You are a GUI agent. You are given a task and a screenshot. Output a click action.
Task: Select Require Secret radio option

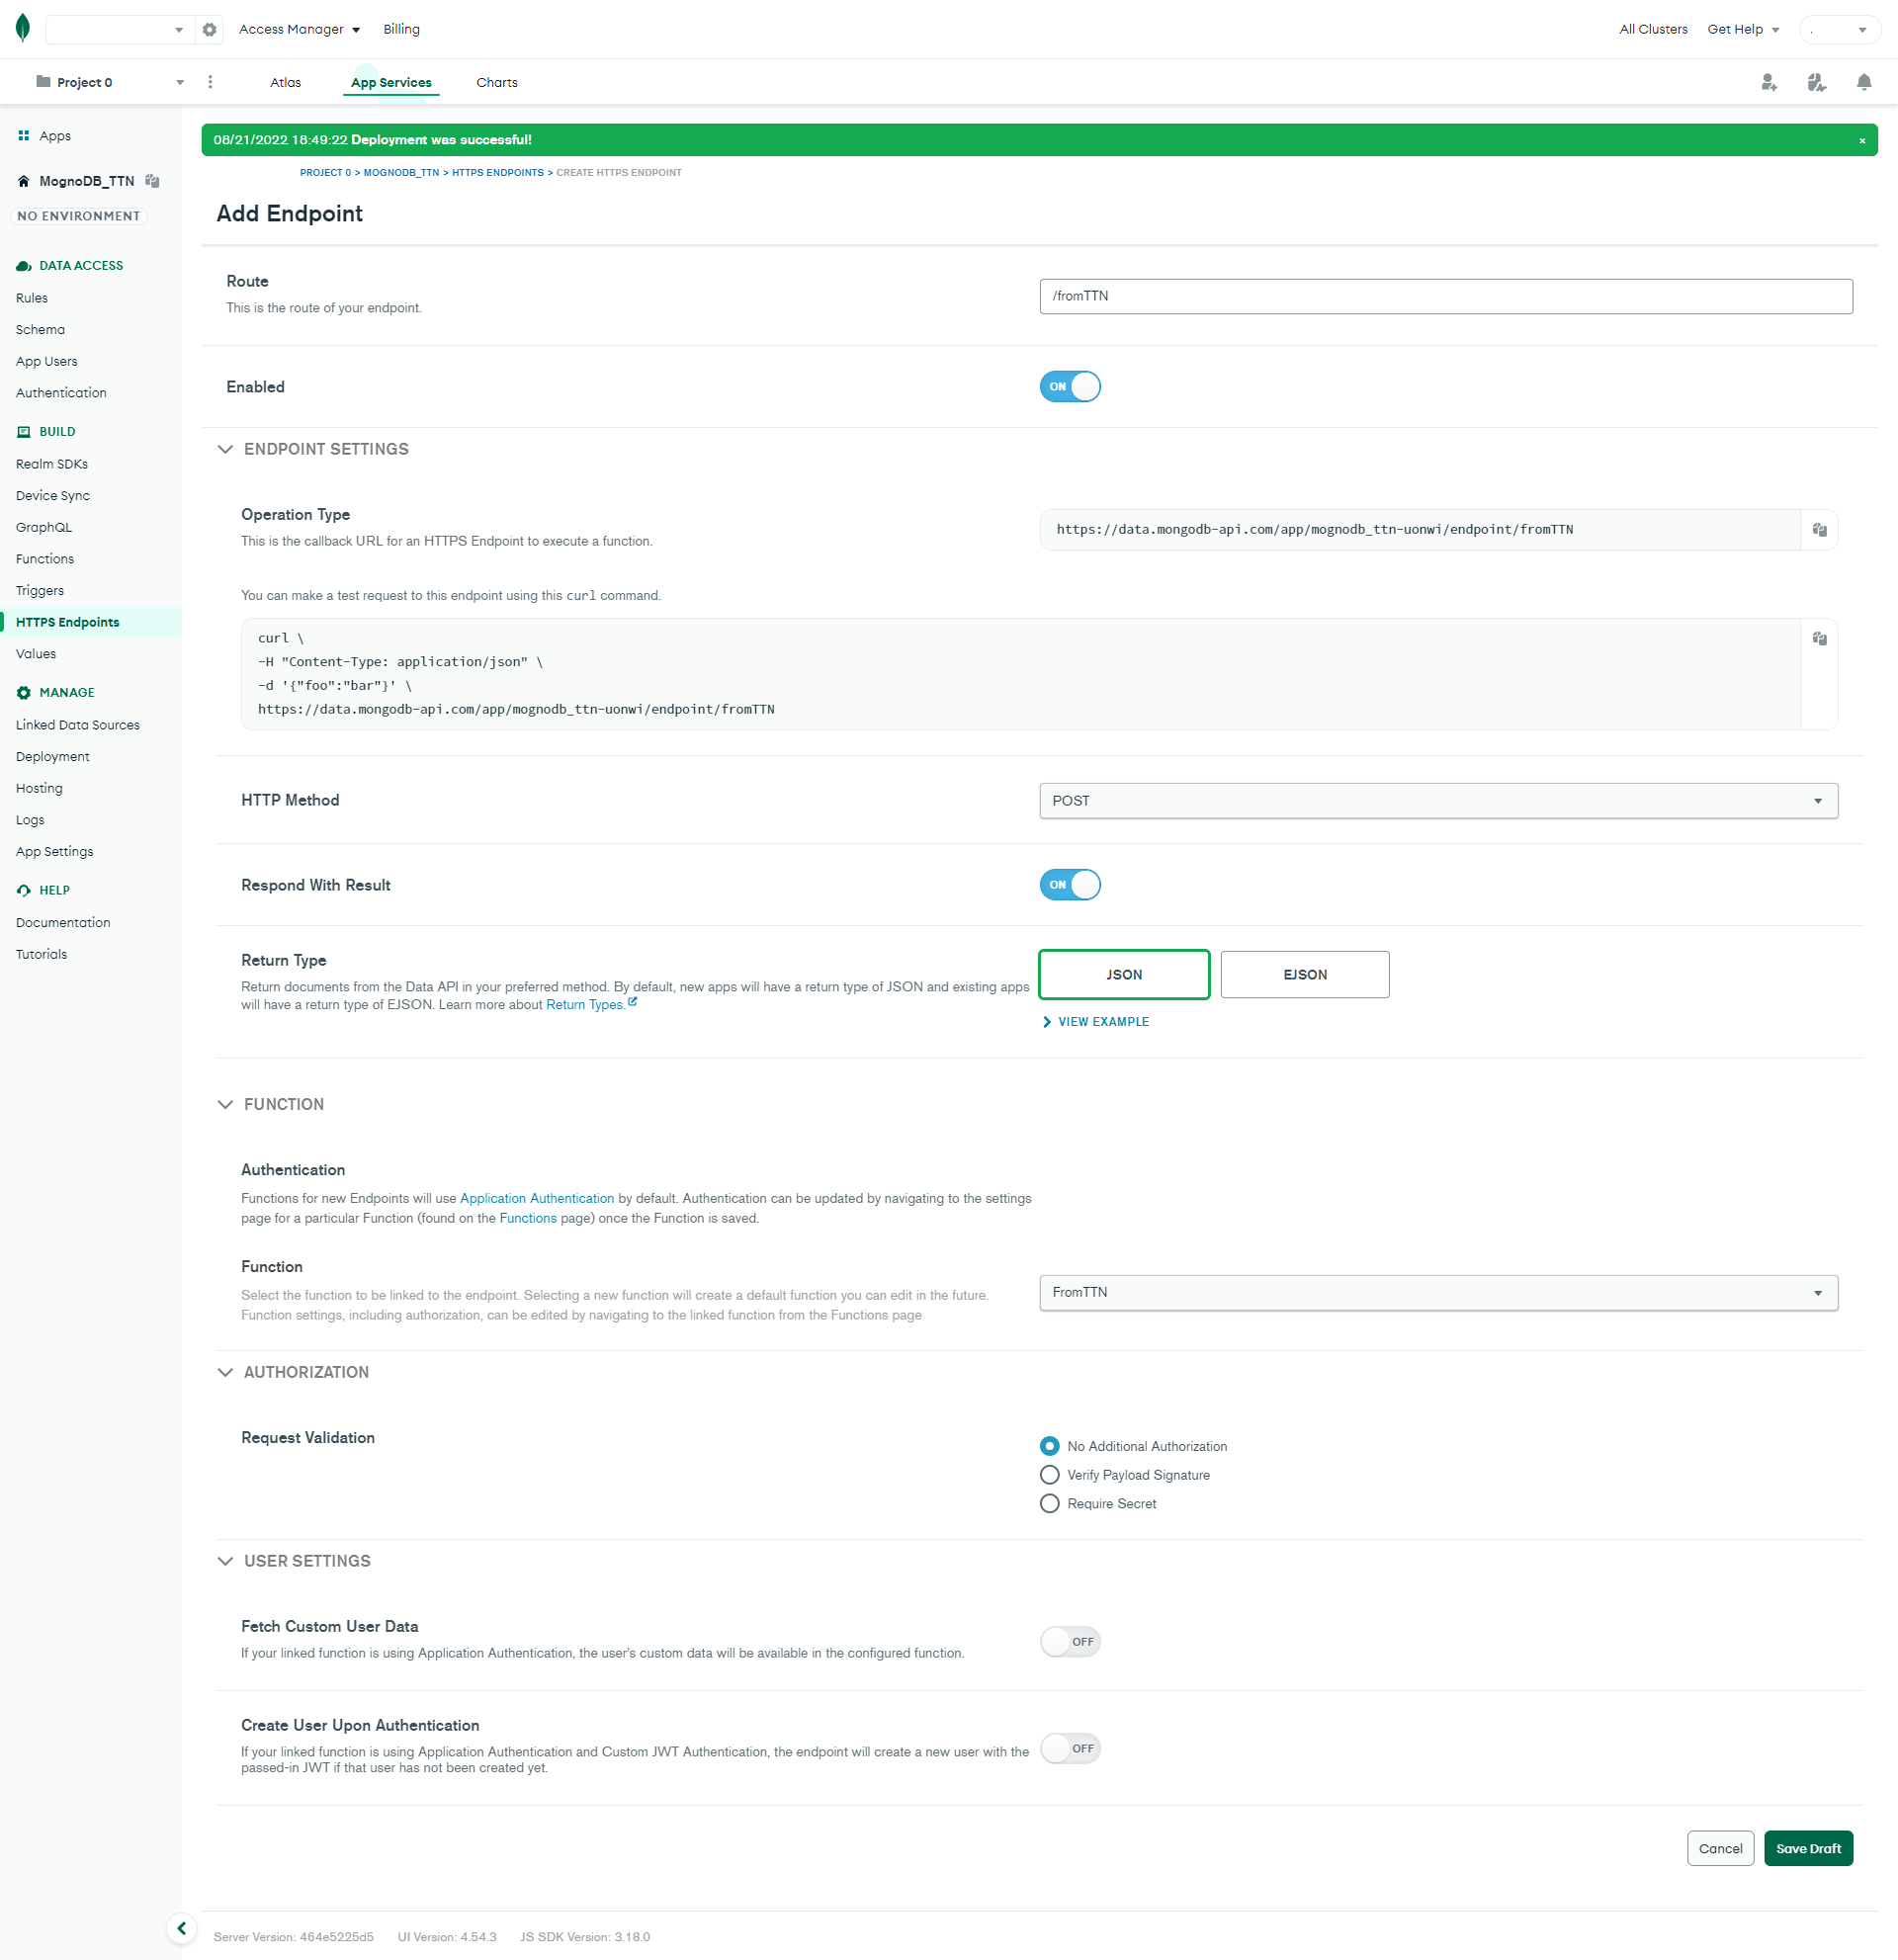[x=1049, y=1503]
